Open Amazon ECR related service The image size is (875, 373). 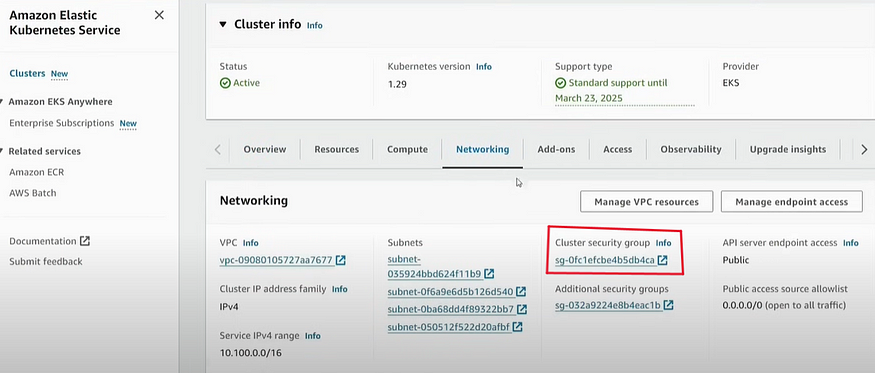pyautogui.click(x=36, y=173)
